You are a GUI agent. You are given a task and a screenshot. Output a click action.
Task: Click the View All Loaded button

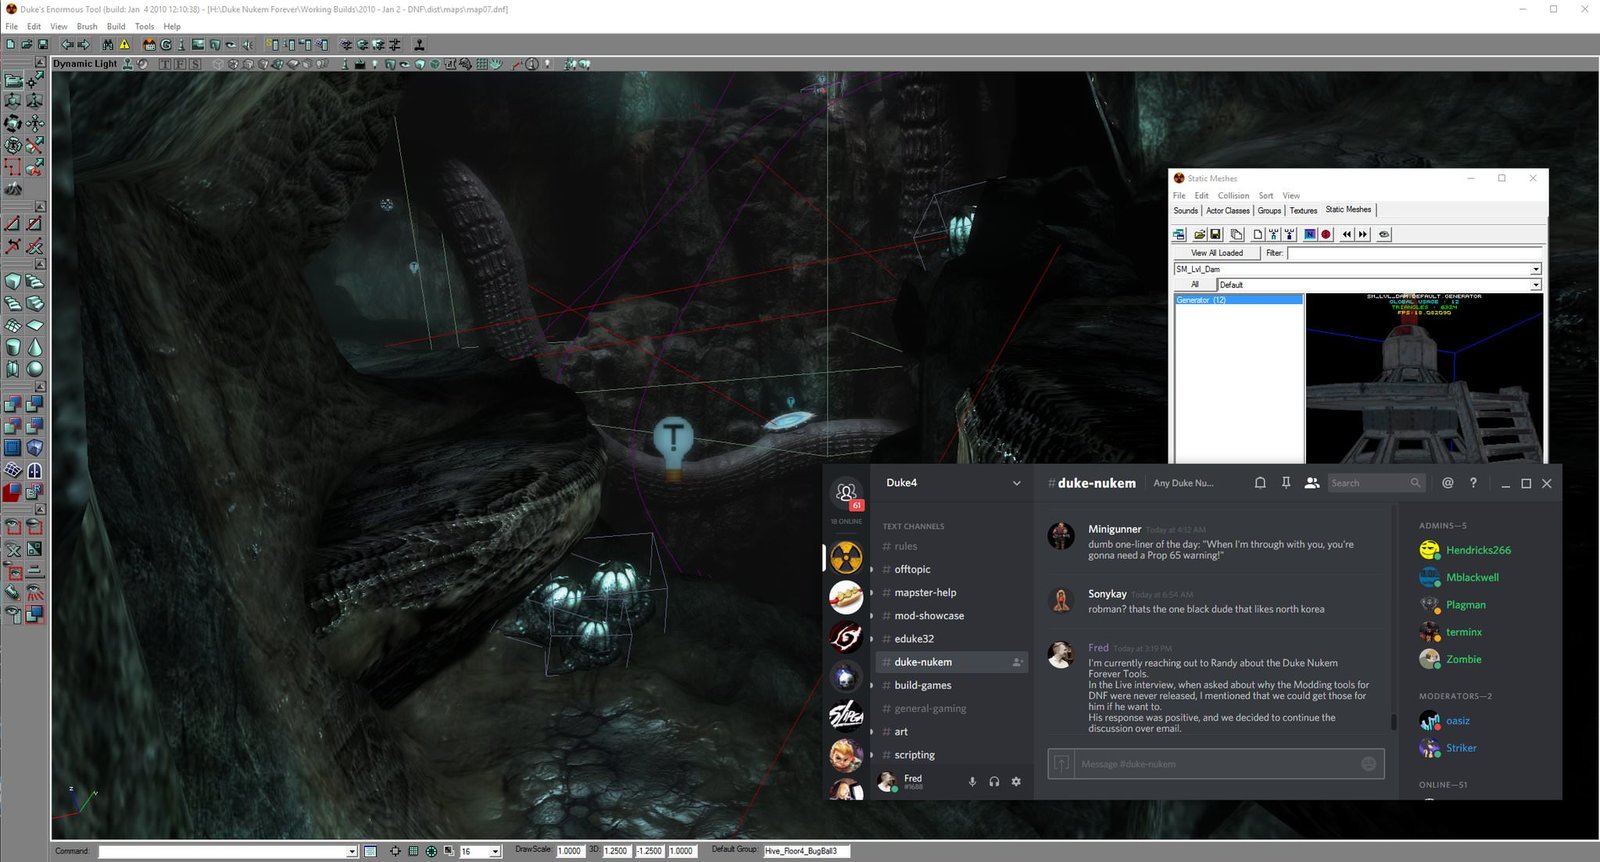[x=1217, y=253]
